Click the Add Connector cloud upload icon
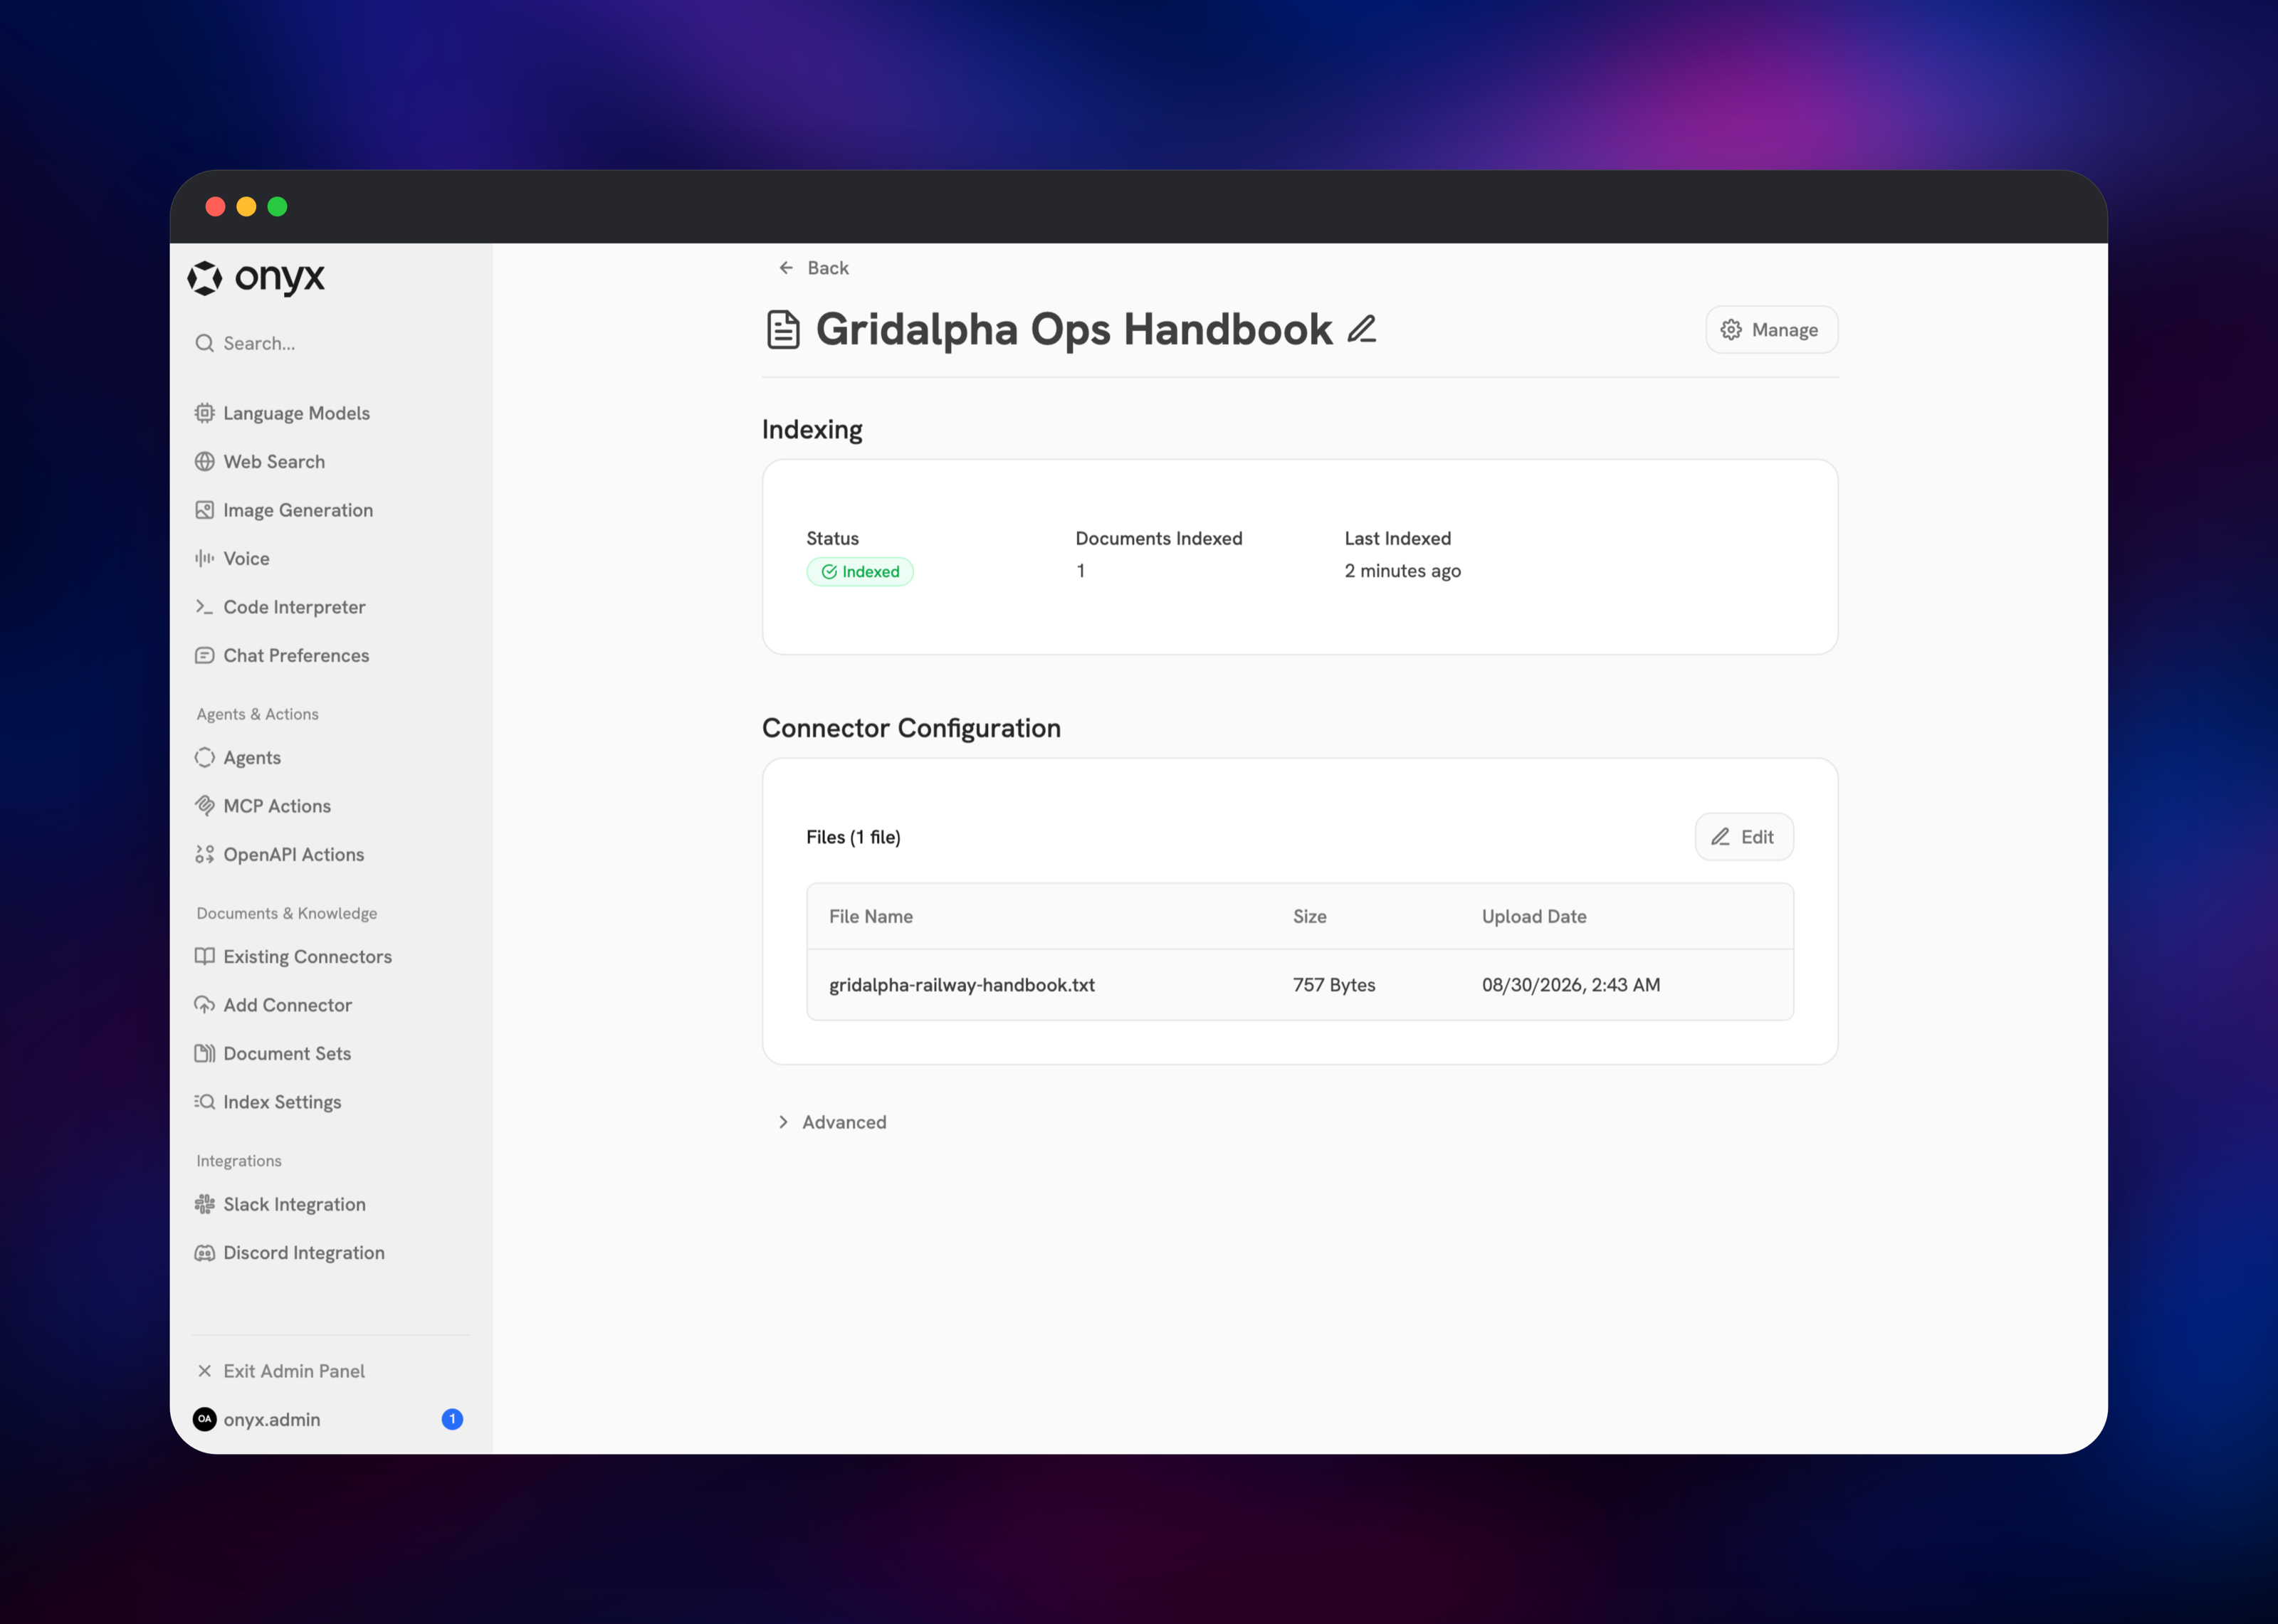The width and height of the screenshot is (2278, 1624). (x=205, y=1005)
